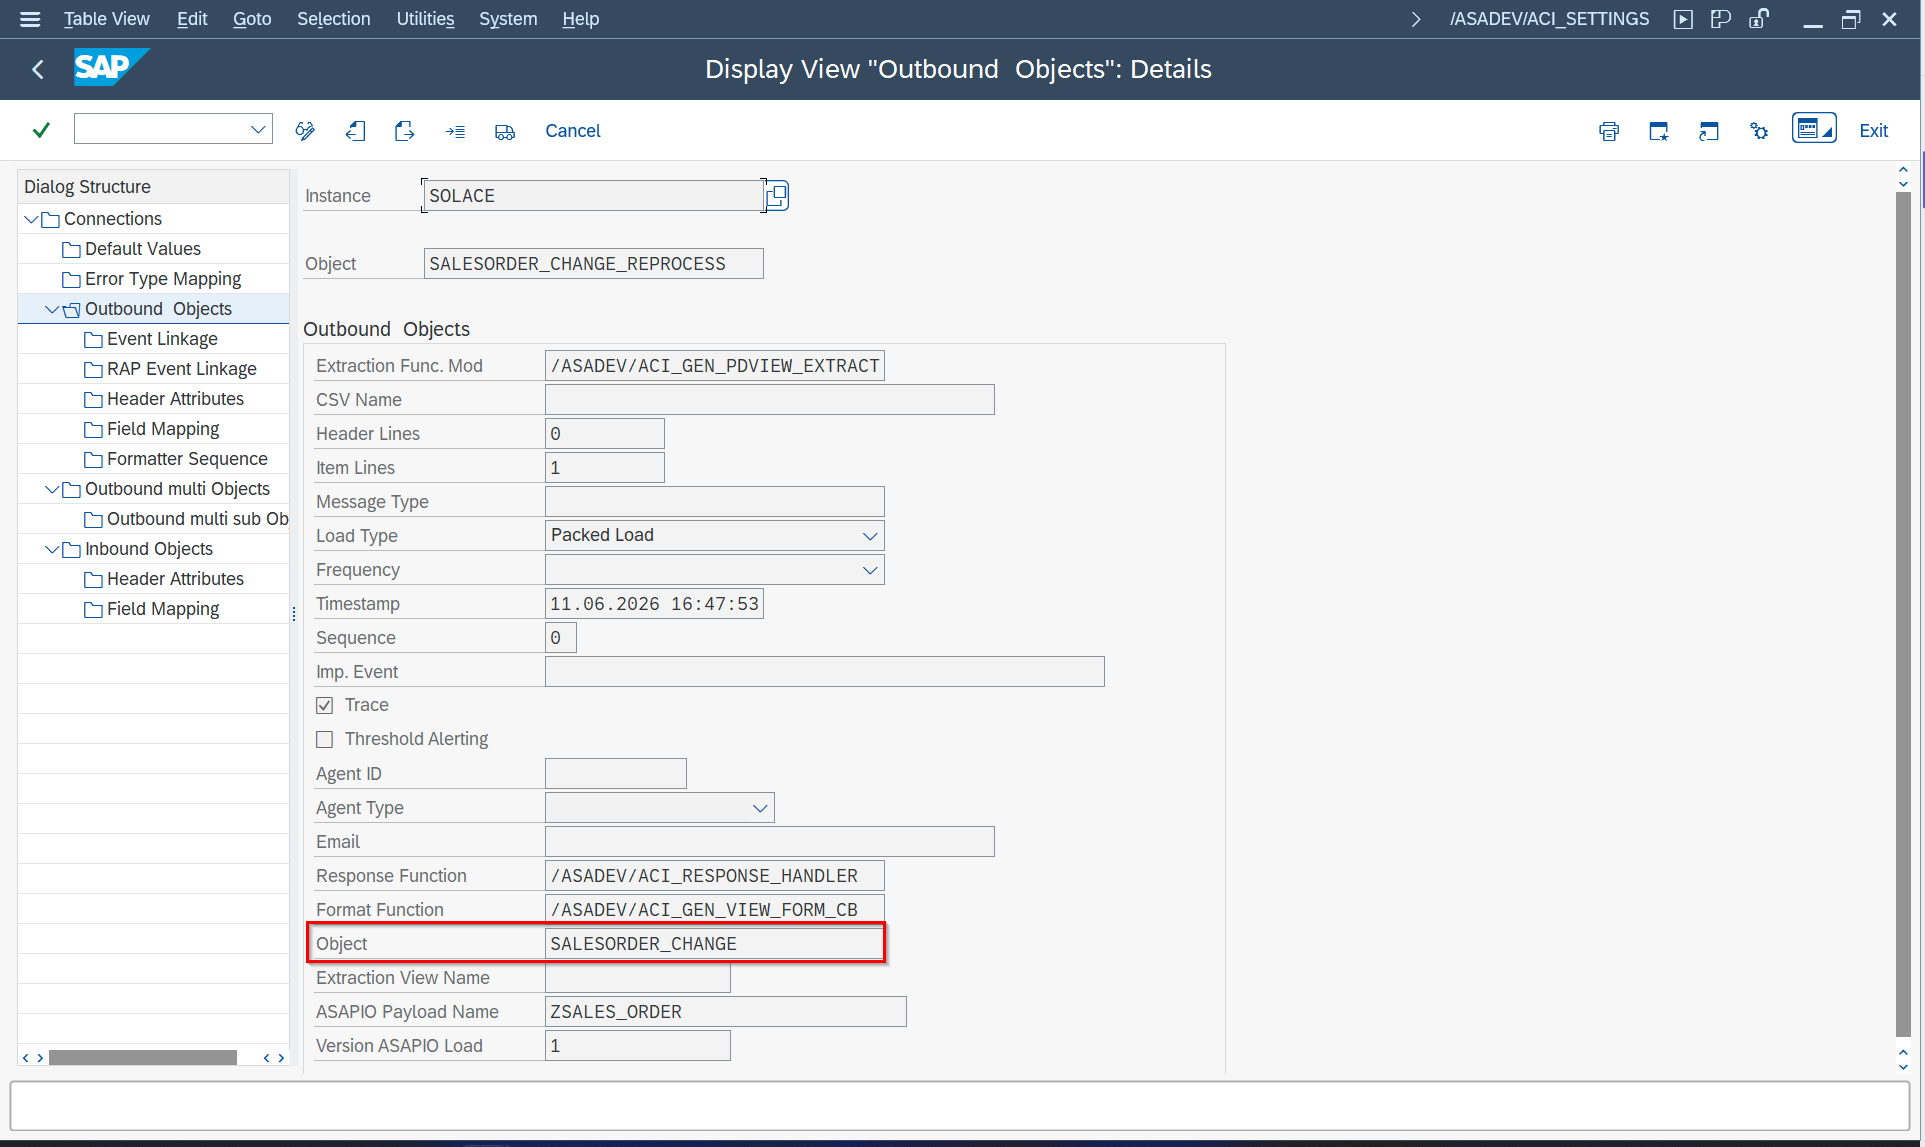This screenshot has height=1147, width=1925.
Task: Open the Frequency dropdown
Action: point(870,570)
